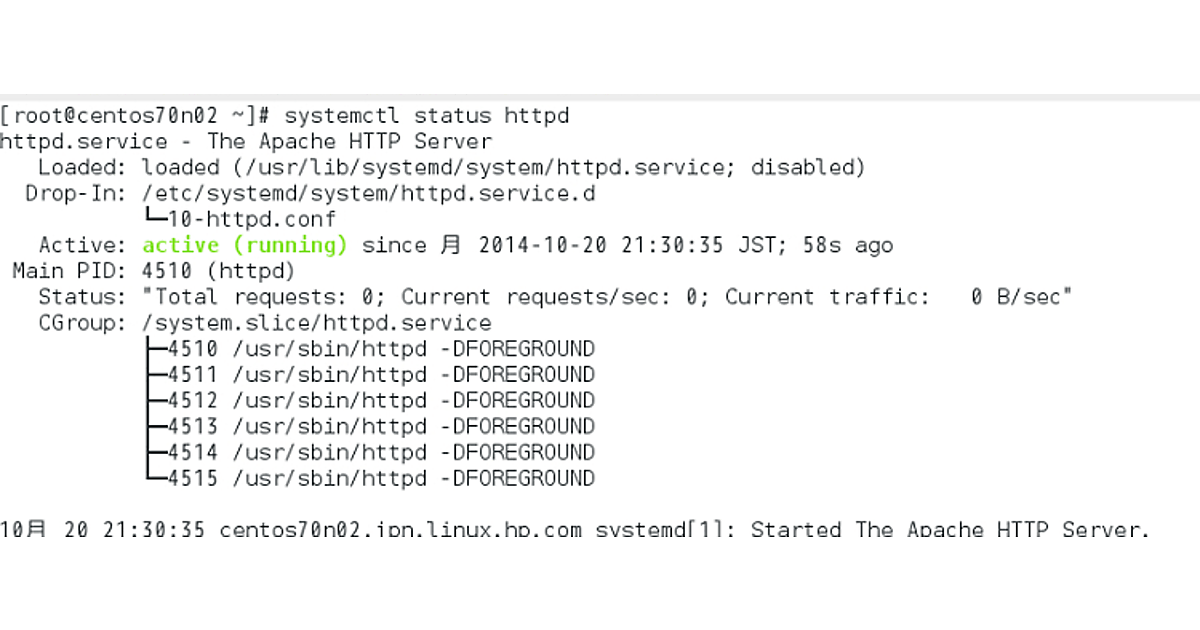Click the systemctl status httpd command text
This screenshot has height=630, width=1200.
click(x=427, y=116)
